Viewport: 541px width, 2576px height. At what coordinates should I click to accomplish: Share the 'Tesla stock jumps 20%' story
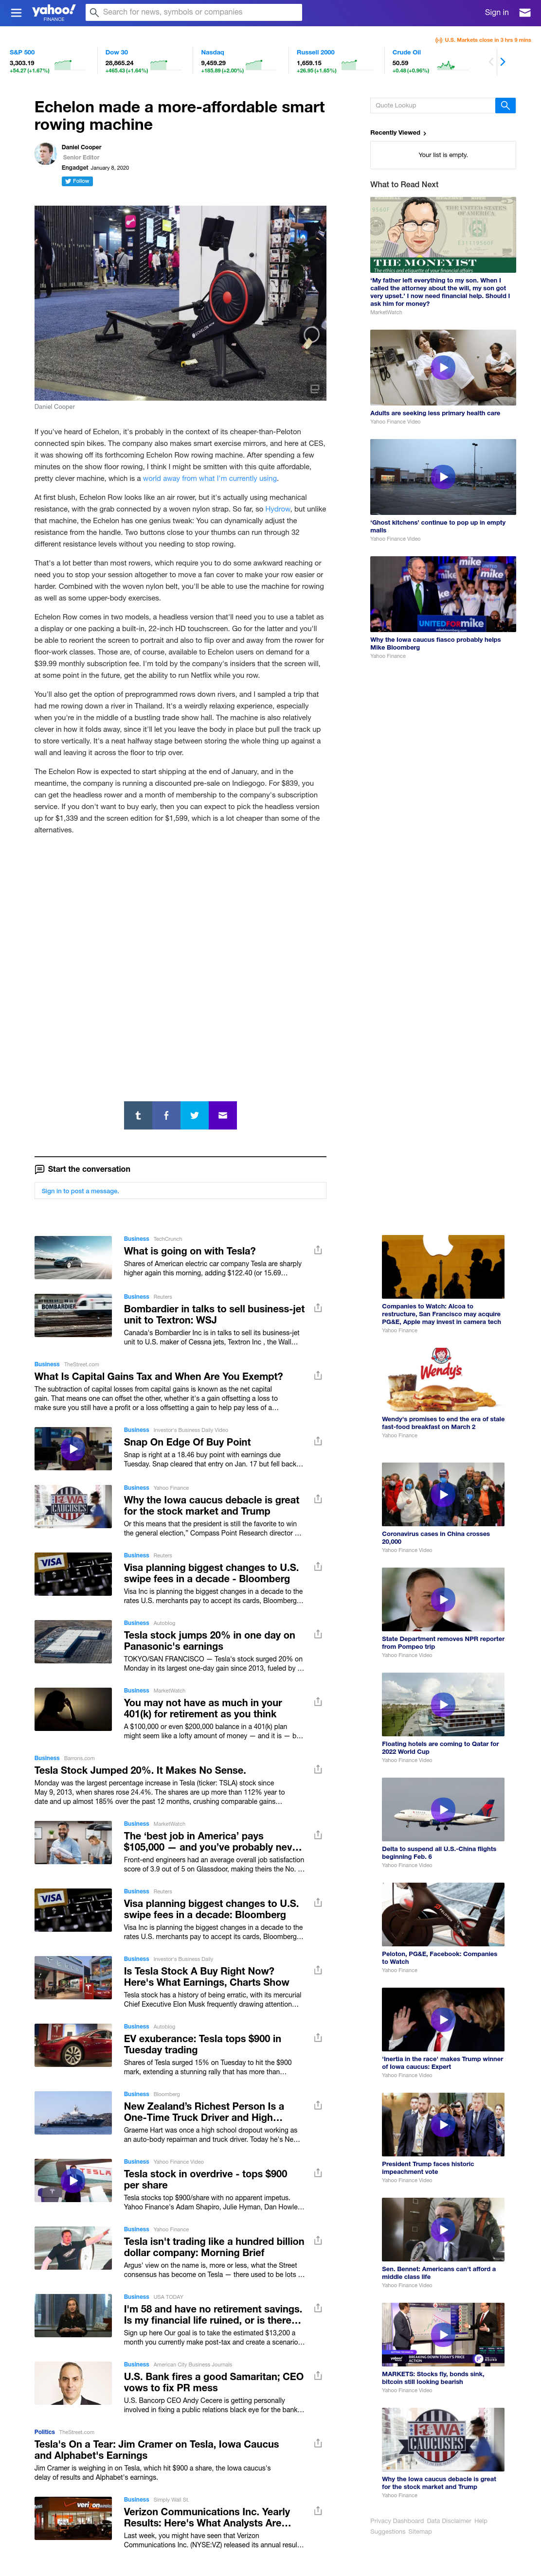318,1634
